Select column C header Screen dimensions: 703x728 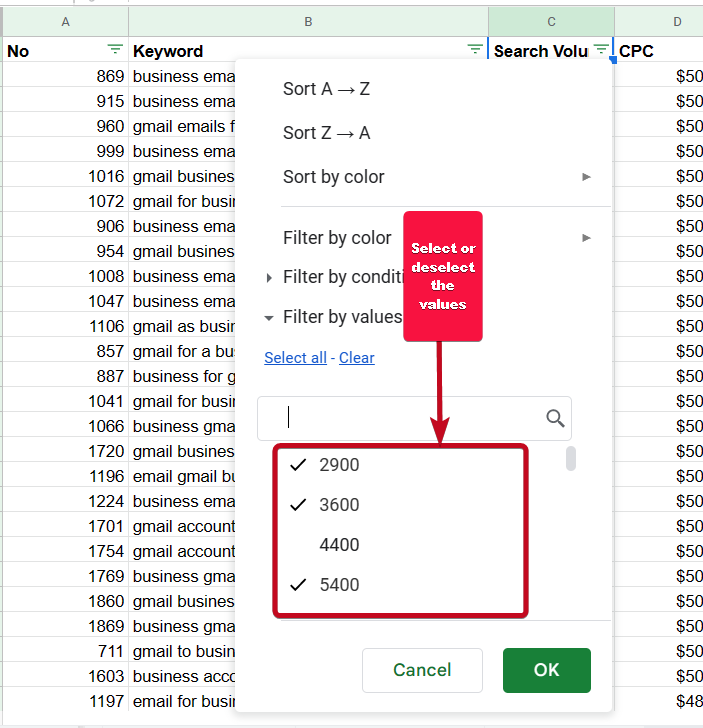point(551,21)
